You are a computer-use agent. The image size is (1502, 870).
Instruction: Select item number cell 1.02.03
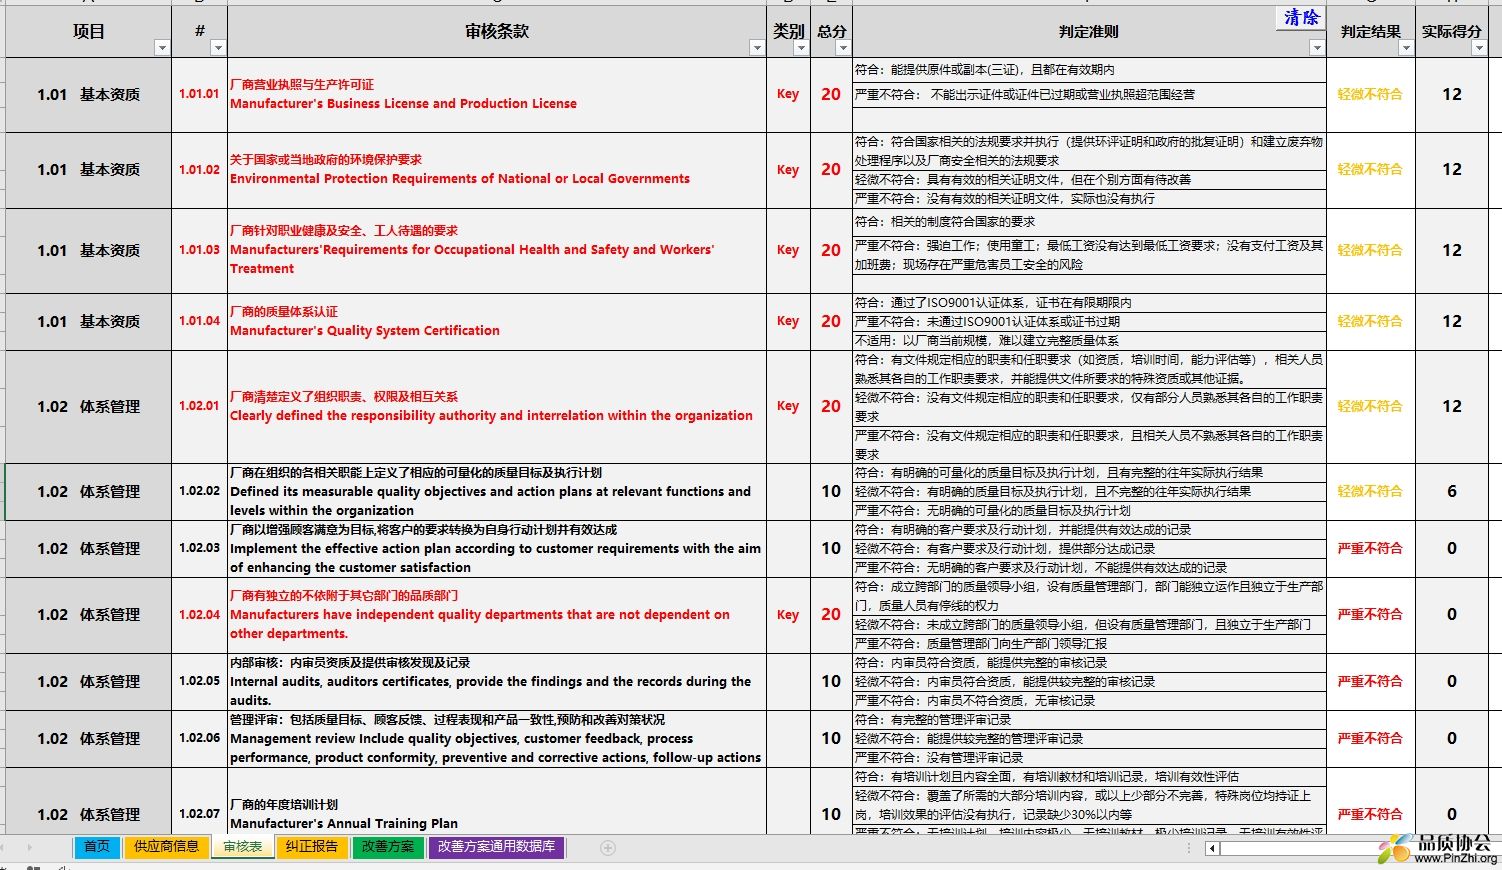tap(199, 548)
